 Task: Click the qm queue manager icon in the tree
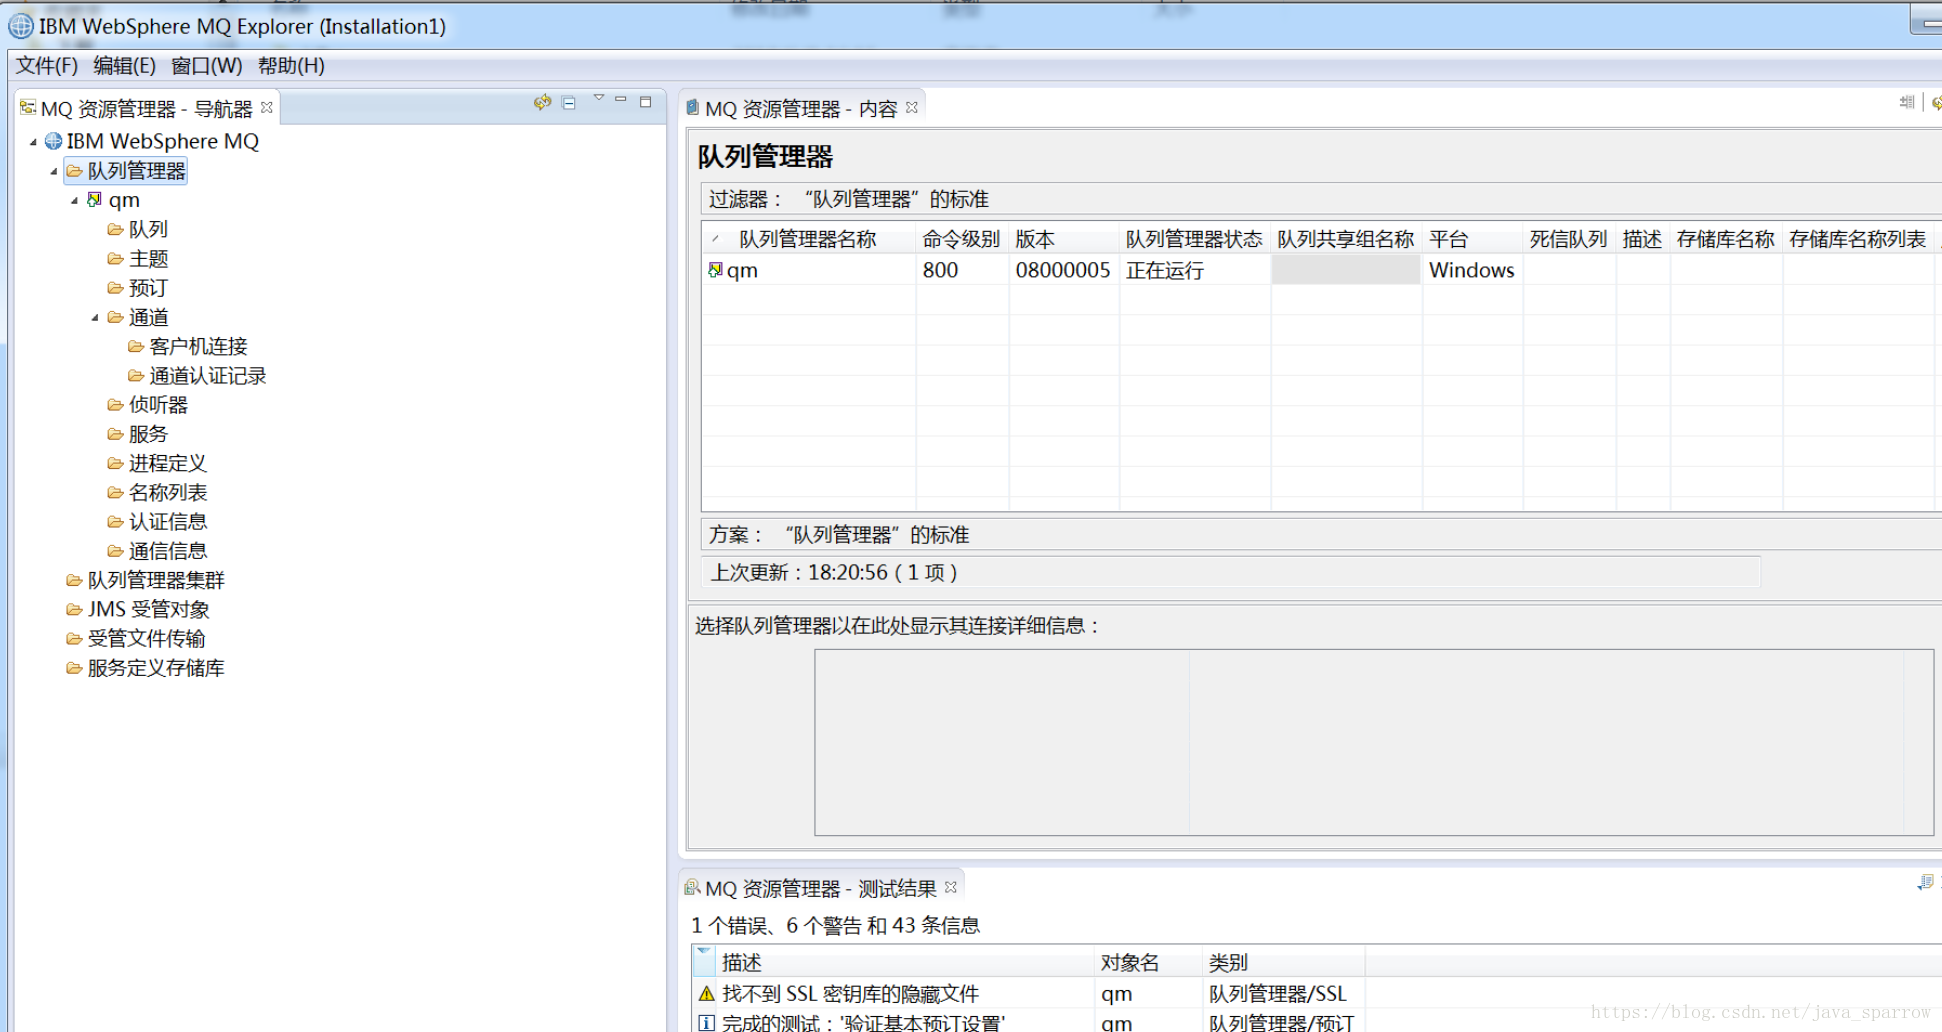(x=94, y=200)
